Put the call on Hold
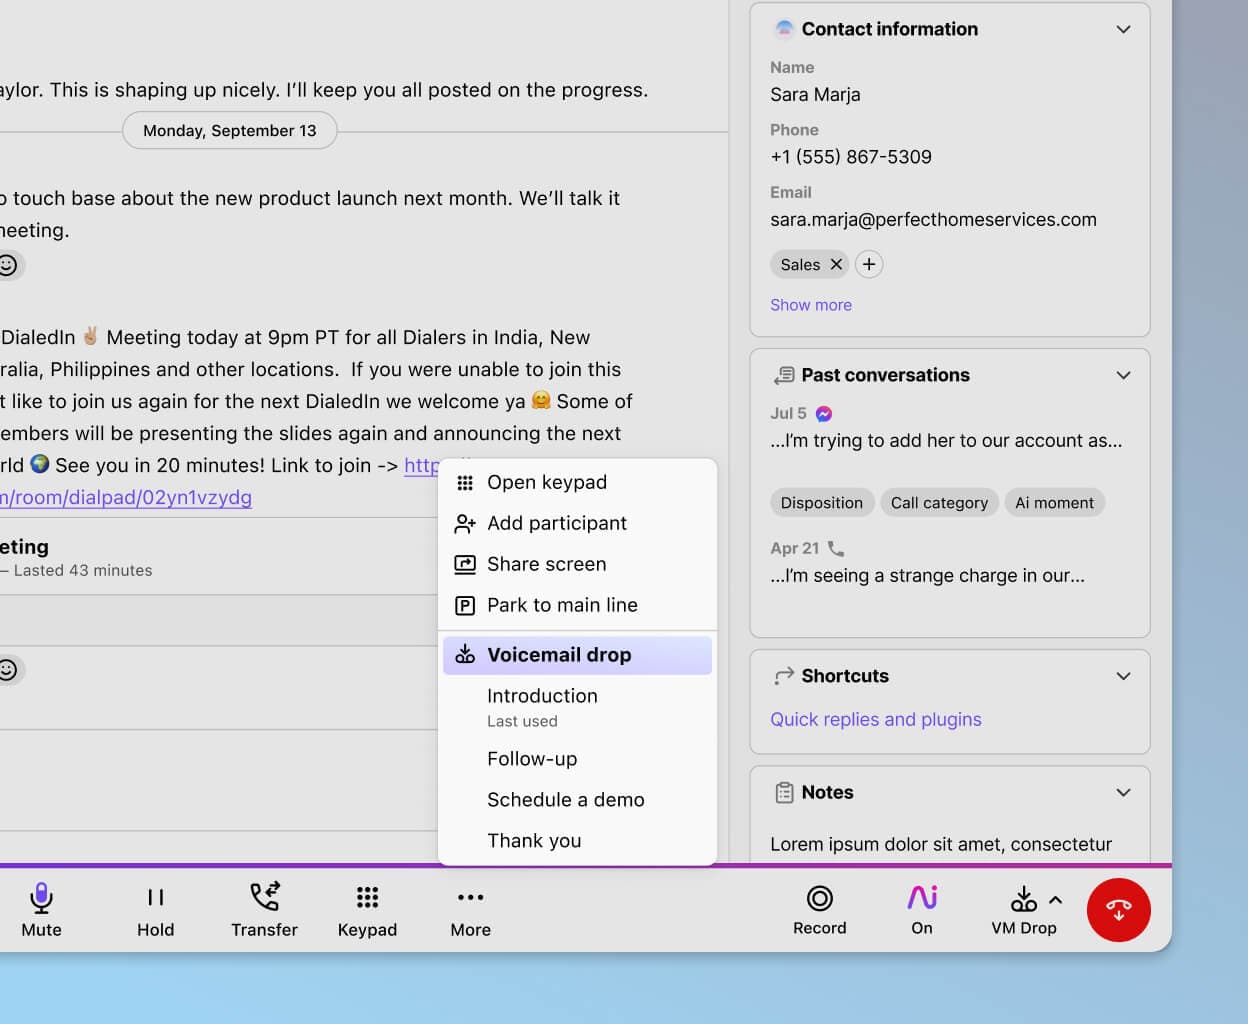The height and width of the screenshot is (1024, 1248). pyautogui.click(x=155, y=898)
